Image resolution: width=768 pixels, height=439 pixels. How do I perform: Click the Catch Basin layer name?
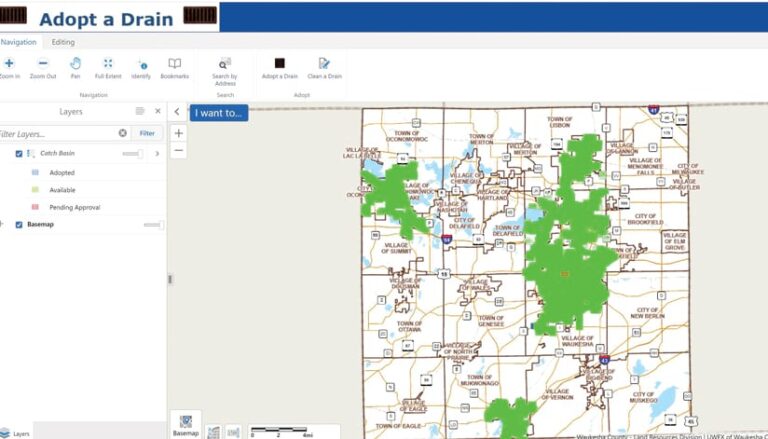(x=57, y=153)
